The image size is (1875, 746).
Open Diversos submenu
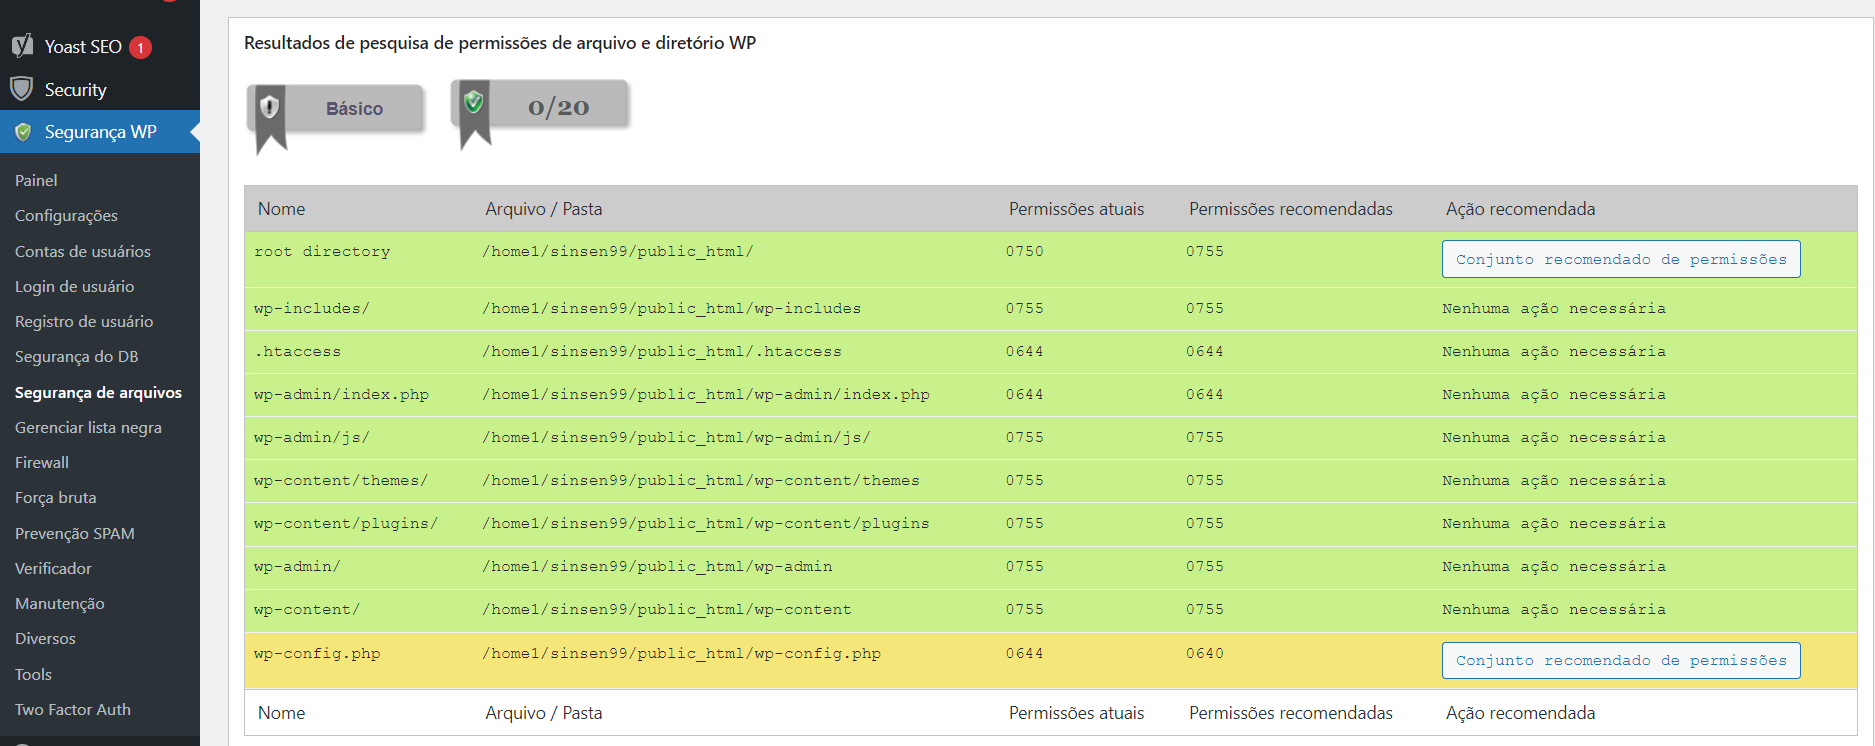tap(45, 638)
